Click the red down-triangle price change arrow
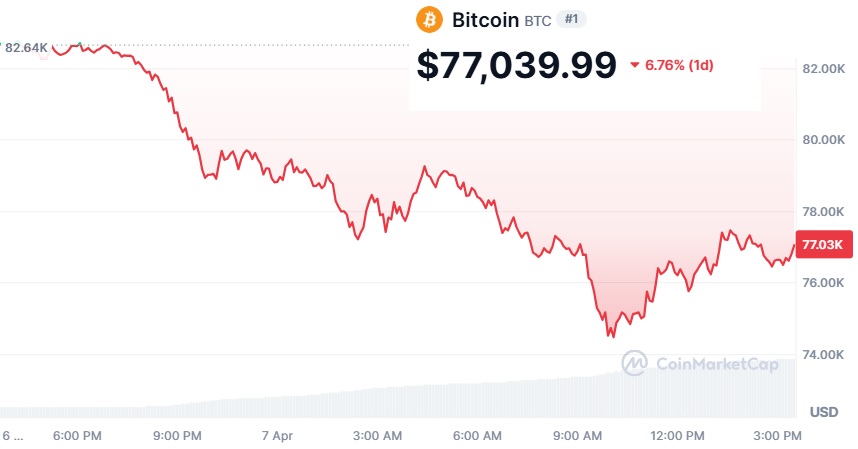Viewport: 858px width, 449px height. coord(635,65)
